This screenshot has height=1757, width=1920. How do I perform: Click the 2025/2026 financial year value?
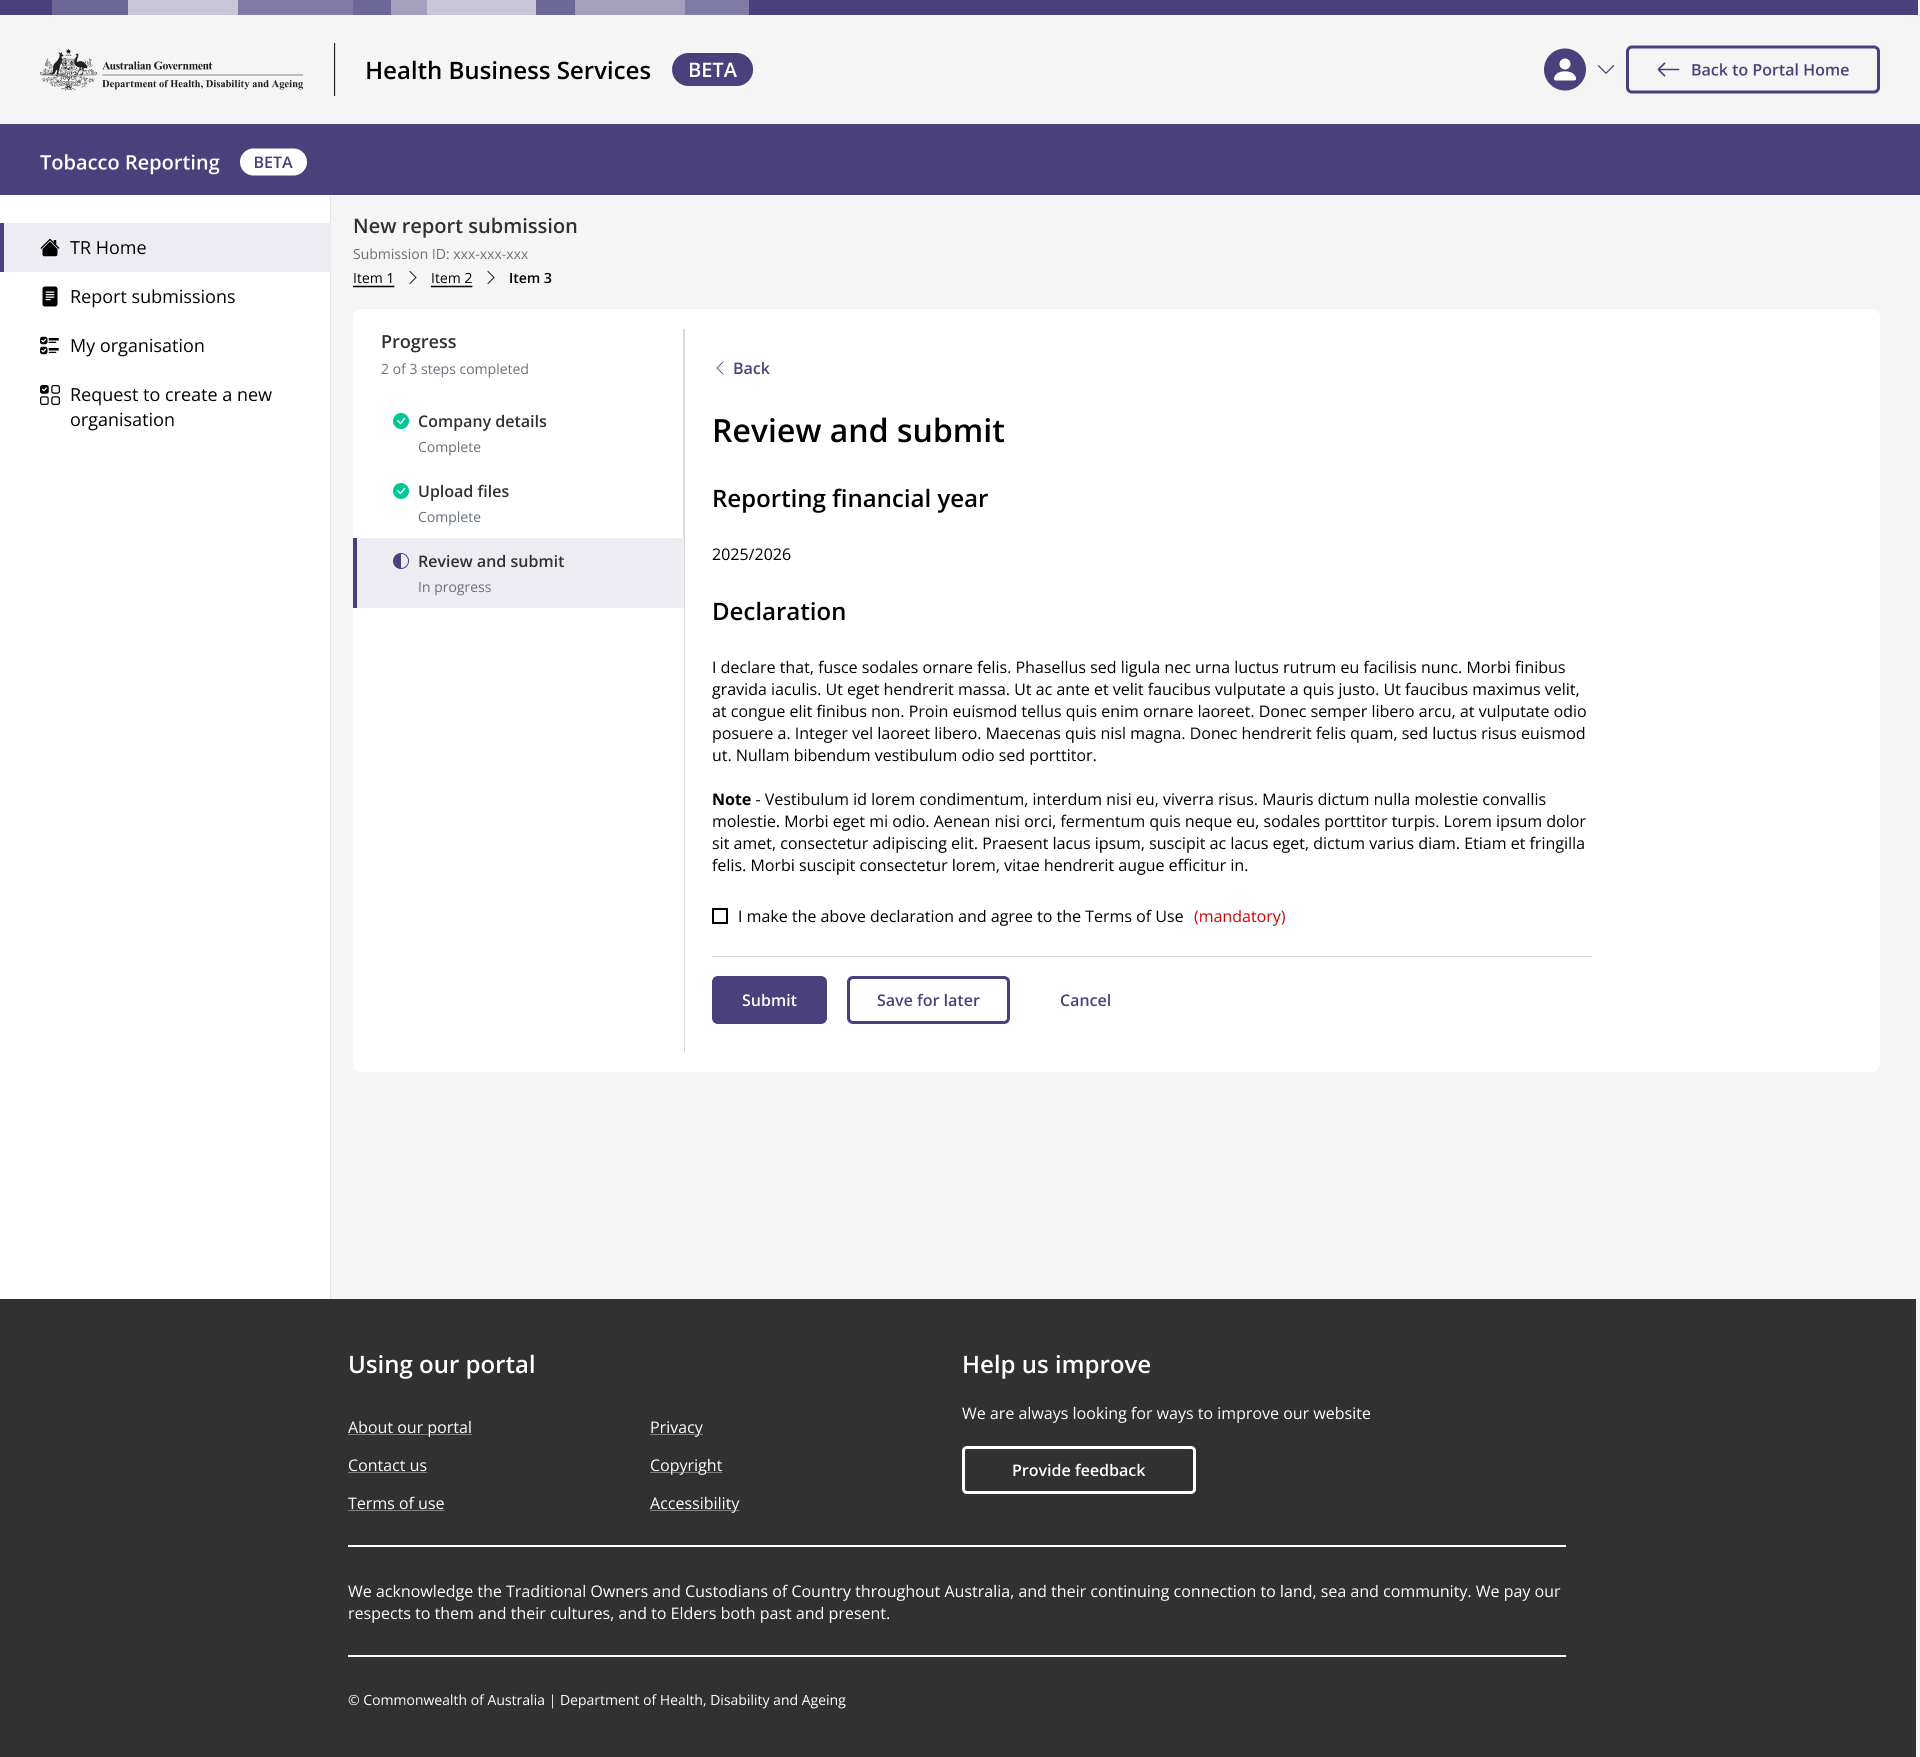751,554
